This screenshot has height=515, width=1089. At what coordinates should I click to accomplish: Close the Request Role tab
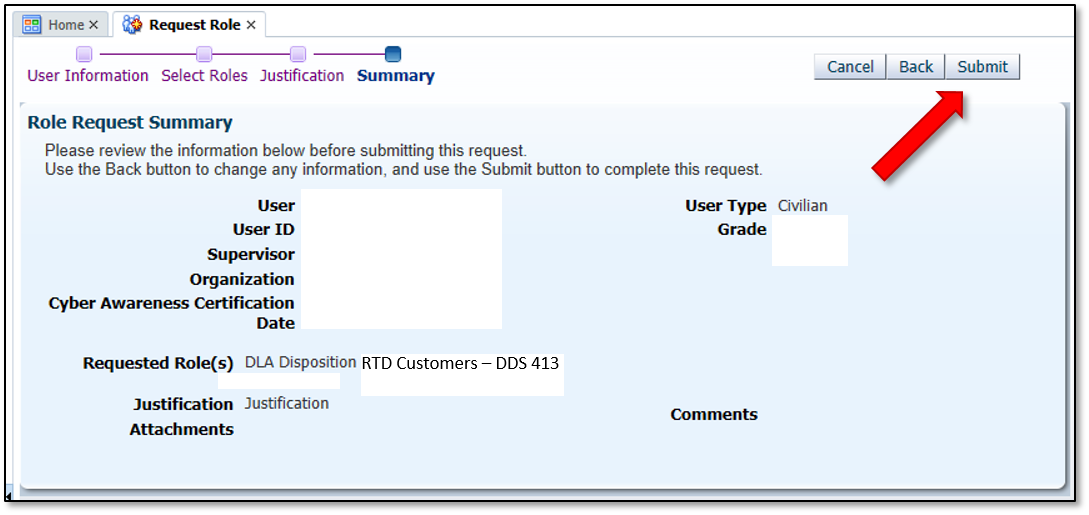point(251,25)
